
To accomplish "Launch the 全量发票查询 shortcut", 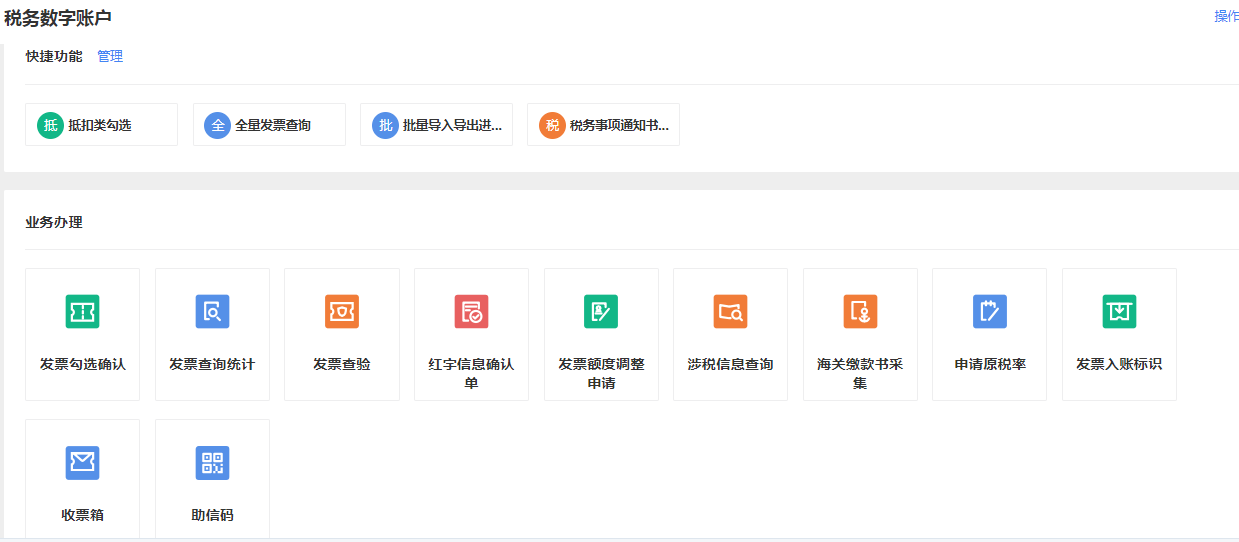I will click(269, 125).
